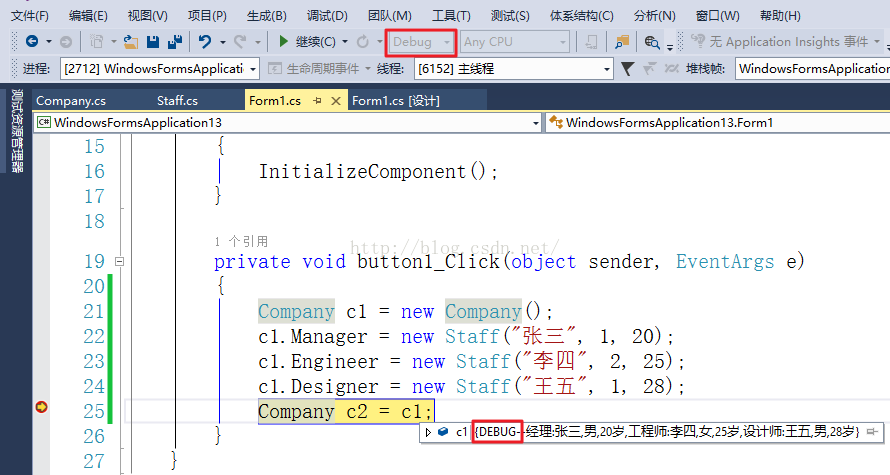Open the dropdown arrow next to Continue
The width and height of the screenshot is (890, 475).
[345, 41]
